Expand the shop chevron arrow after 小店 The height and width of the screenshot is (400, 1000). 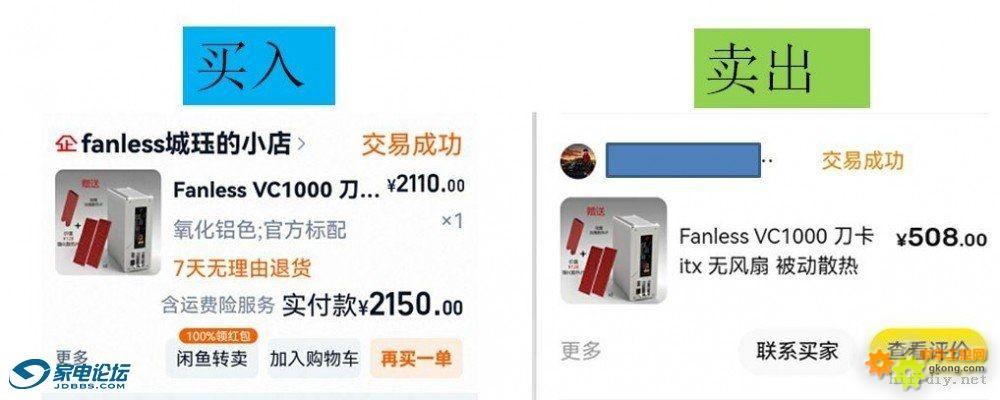pos(301,145)
